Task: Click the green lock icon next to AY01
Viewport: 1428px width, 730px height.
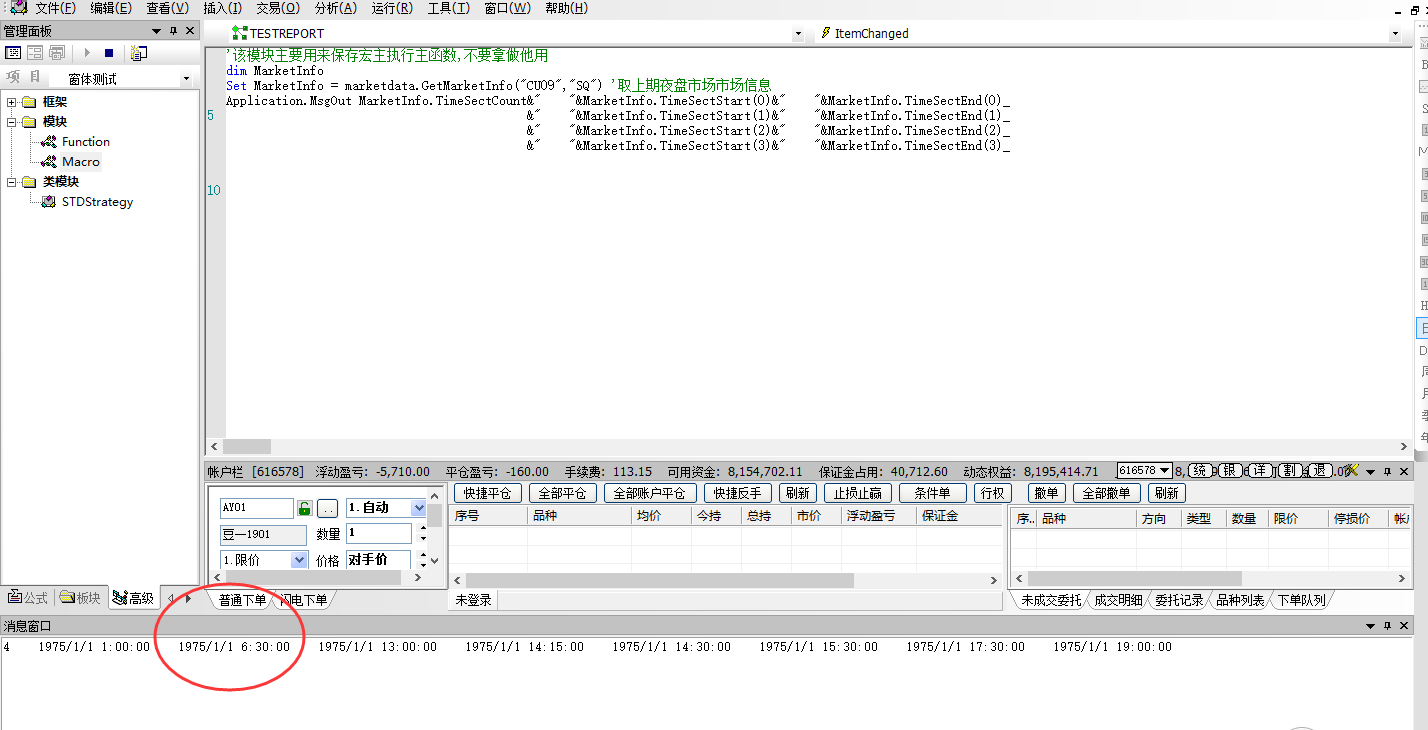Action: click(x=305, y=508)
